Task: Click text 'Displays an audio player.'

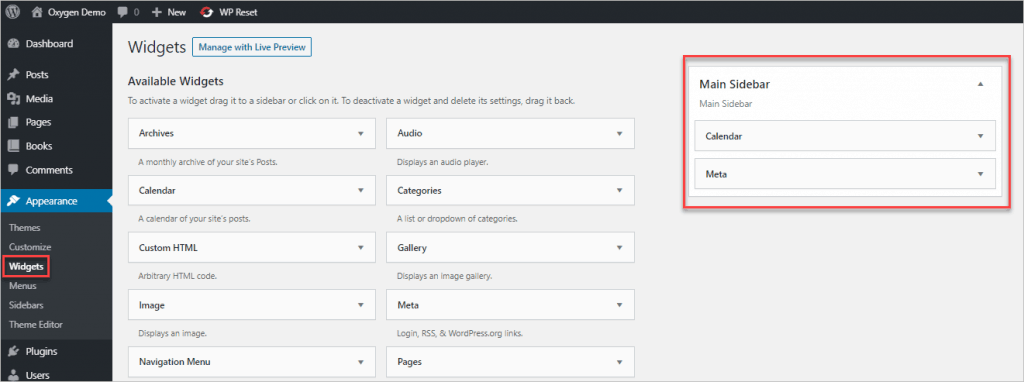Action: point(443,162)
